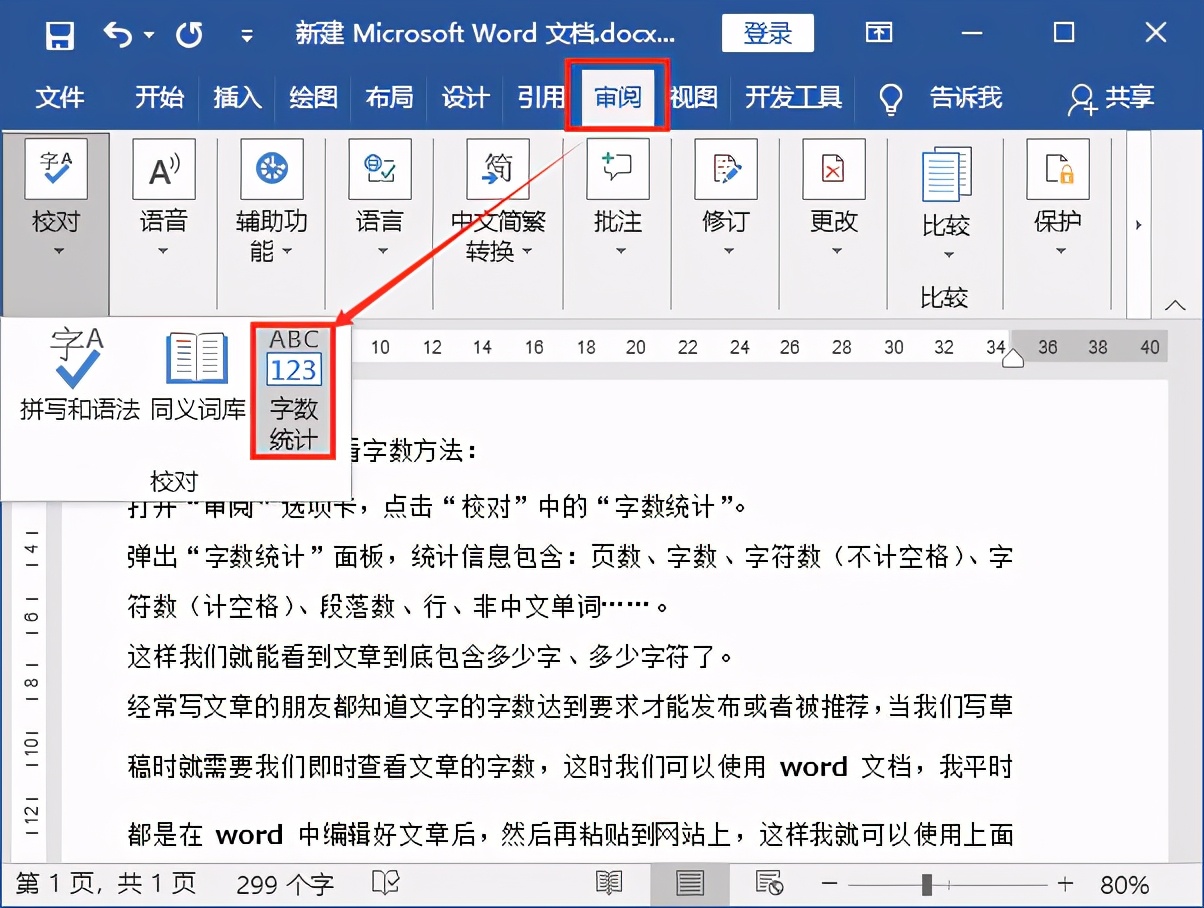Switch to the 绘图 tab
The width and height of the screenshot is (1204, 908).
coord(313,98)
